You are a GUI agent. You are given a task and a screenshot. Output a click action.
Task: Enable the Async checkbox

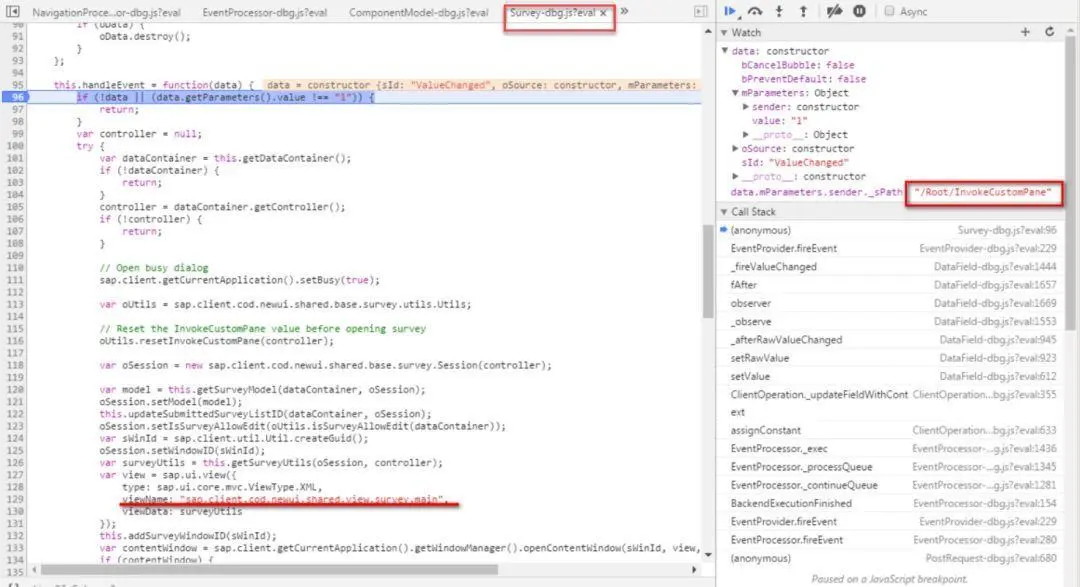coord(889,11)
